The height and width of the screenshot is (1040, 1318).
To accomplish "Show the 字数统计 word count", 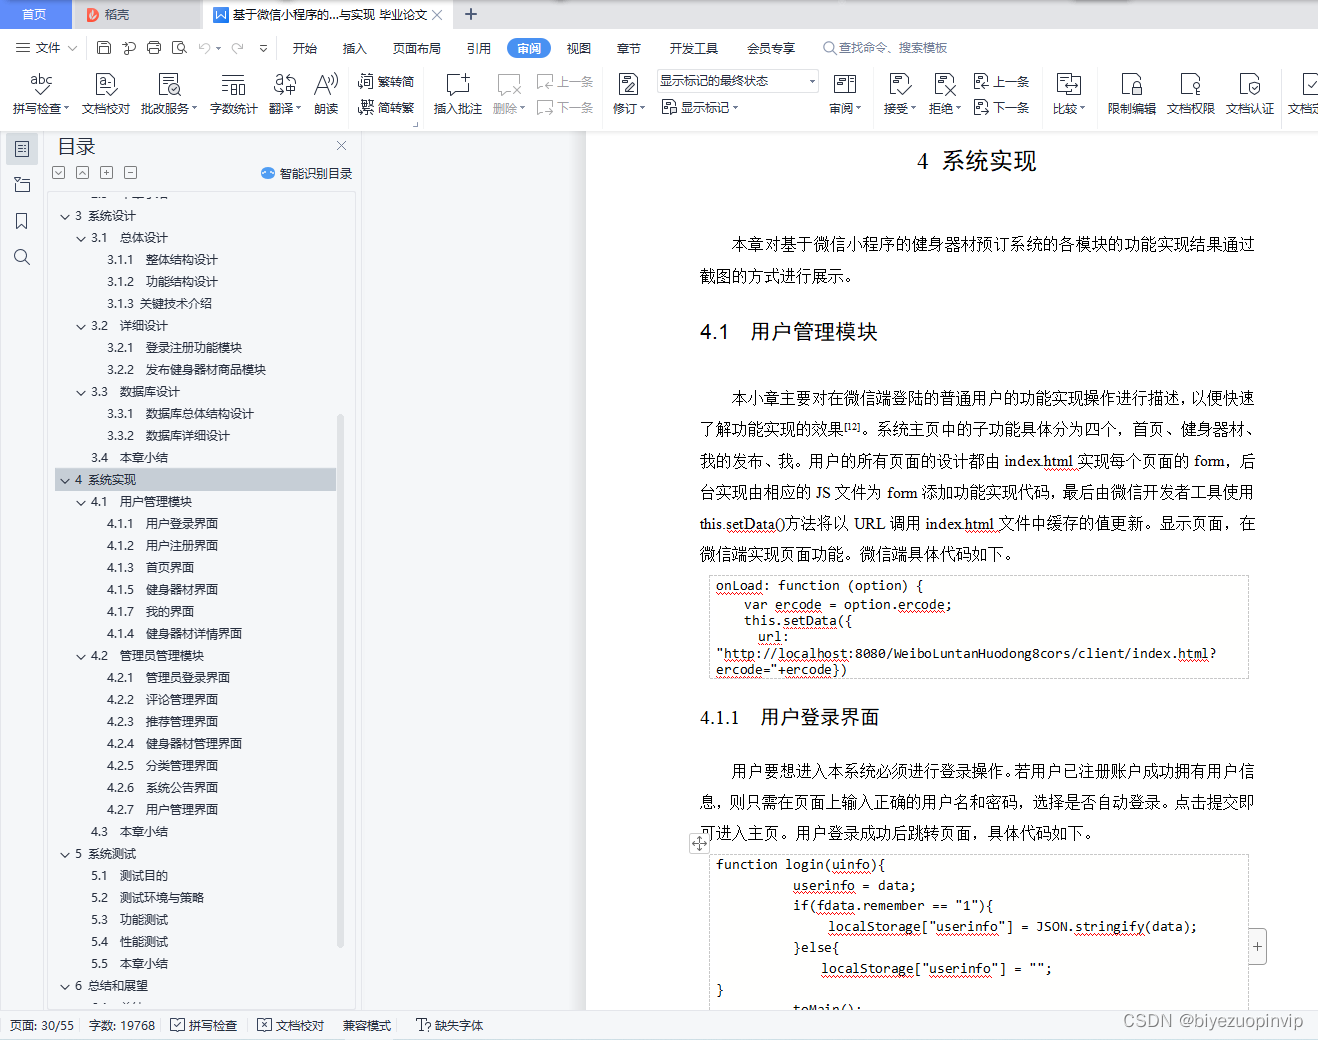I will [x=234, y=93].
